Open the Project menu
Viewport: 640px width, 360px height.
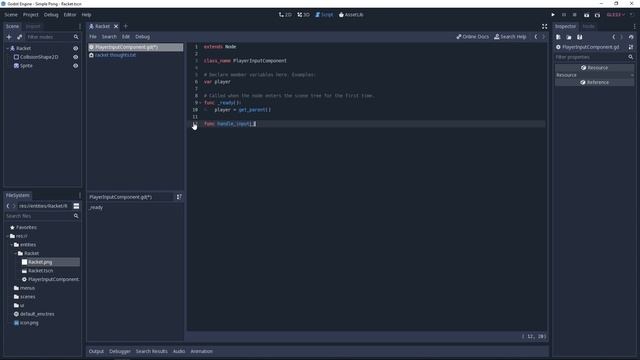coord(31,15)
